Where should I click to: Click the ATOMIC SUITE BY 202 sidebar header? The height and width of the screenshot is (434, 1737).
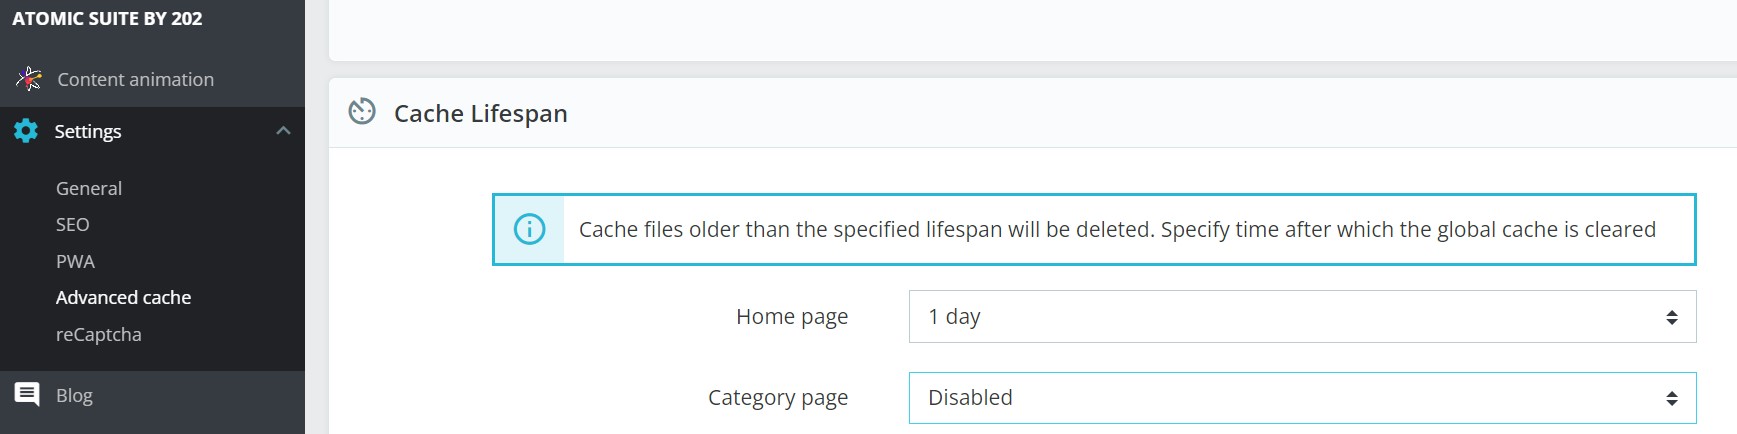click(x=107, y=19)
